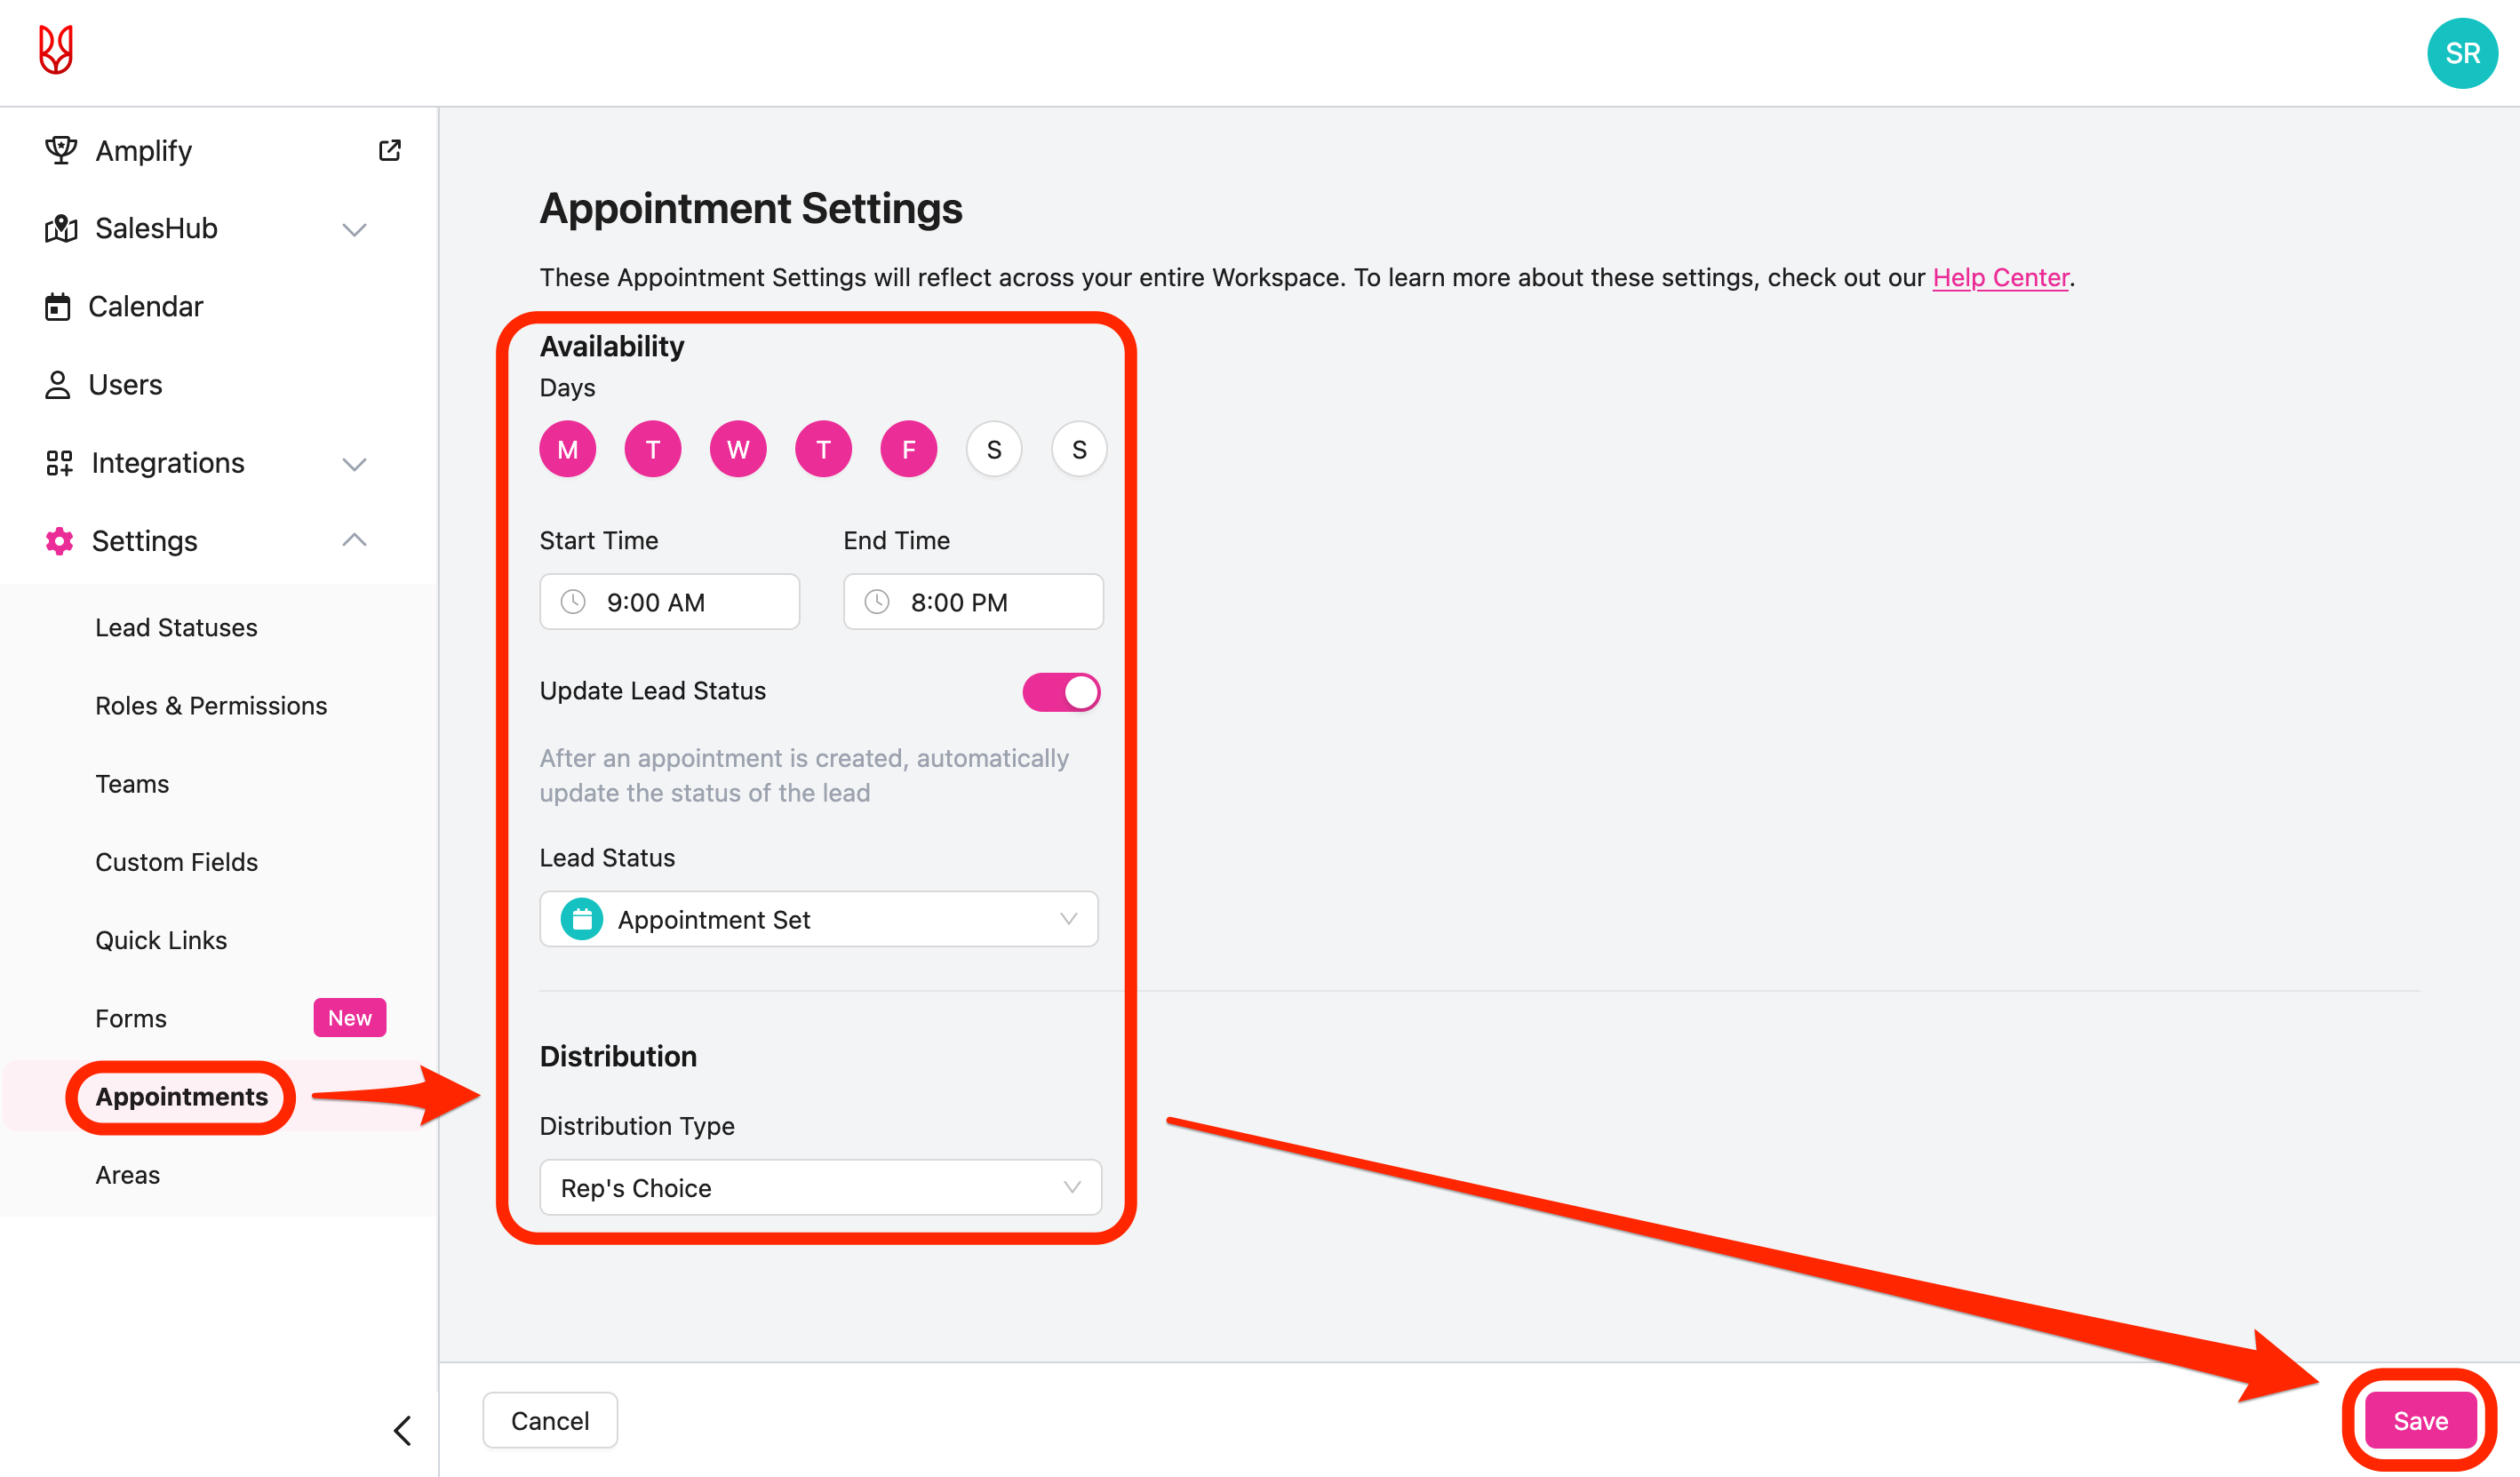Viewport: 2520px width, 1477px height.
Task: Open the Lead Status dropdown
Action: 819,919
